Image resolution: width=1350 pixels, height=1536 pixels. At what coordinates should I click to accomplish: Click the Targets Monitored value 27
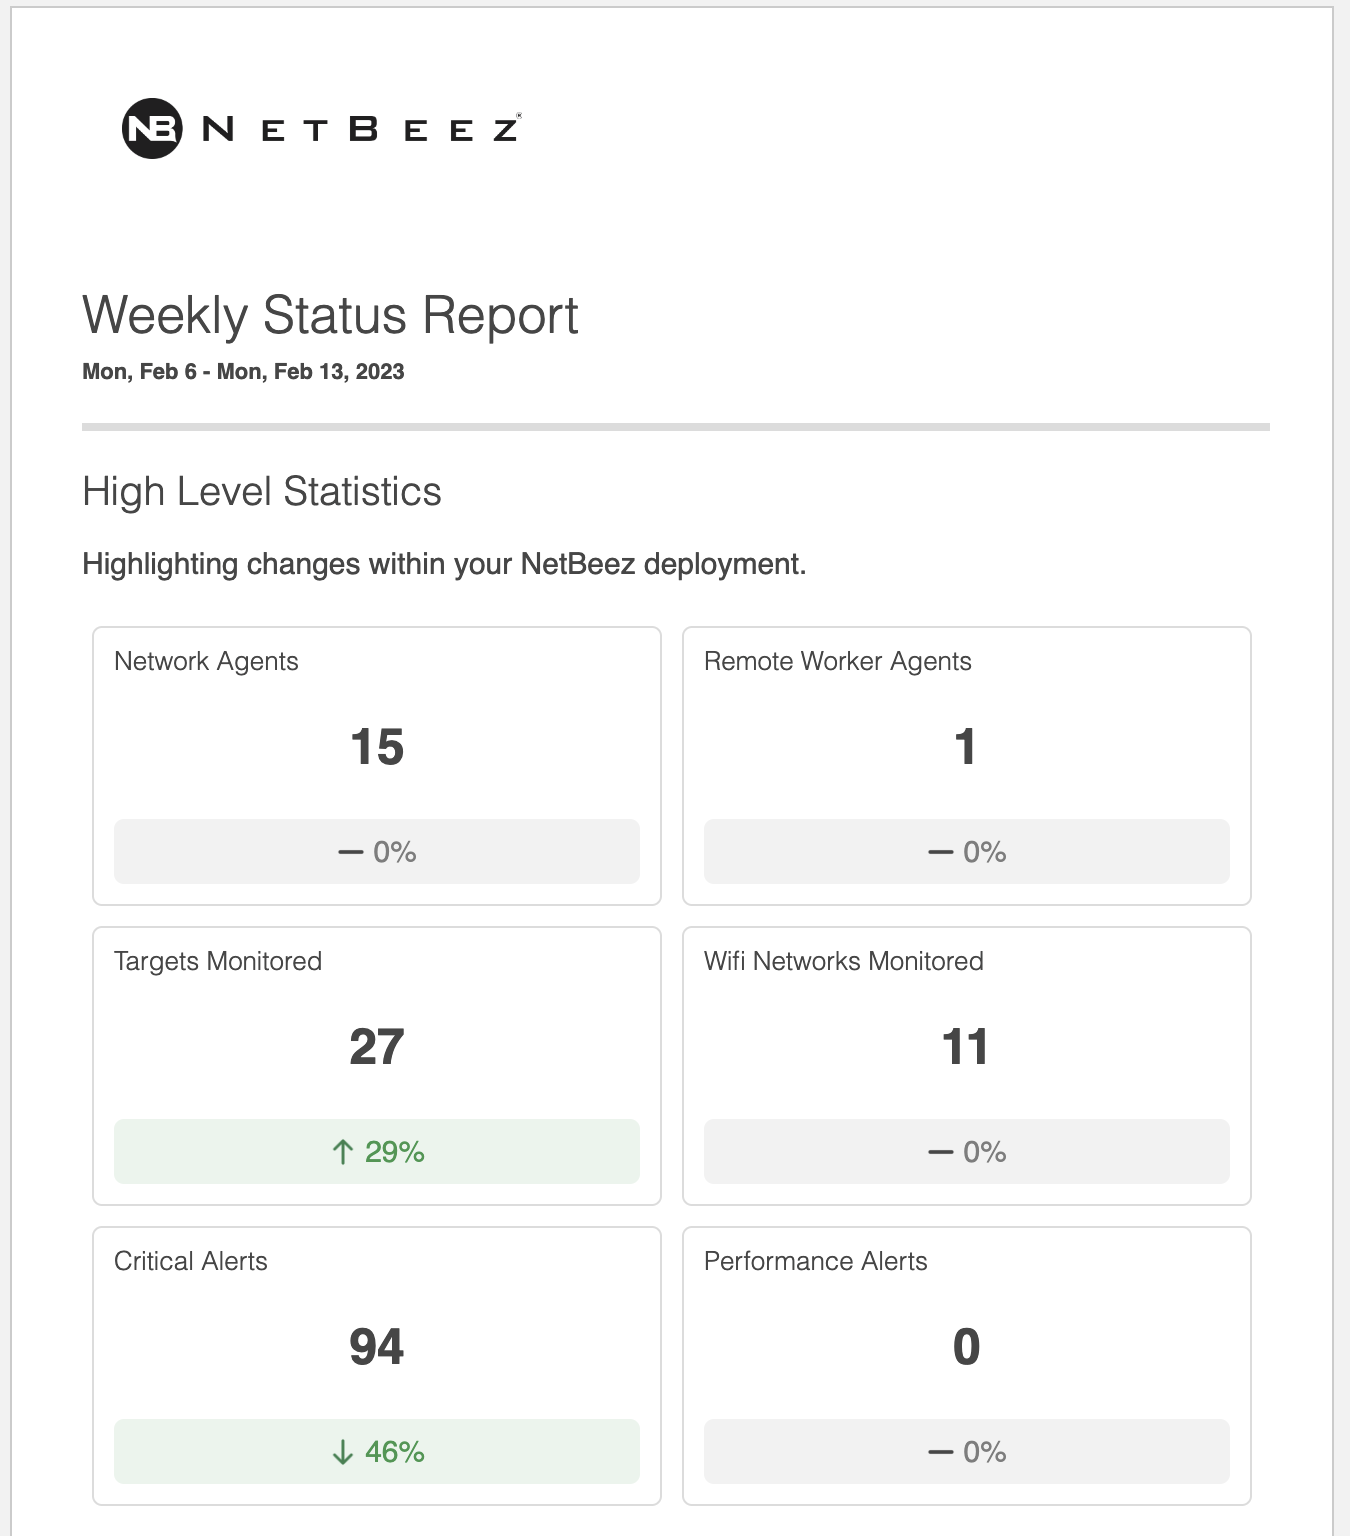point(377,1047)
